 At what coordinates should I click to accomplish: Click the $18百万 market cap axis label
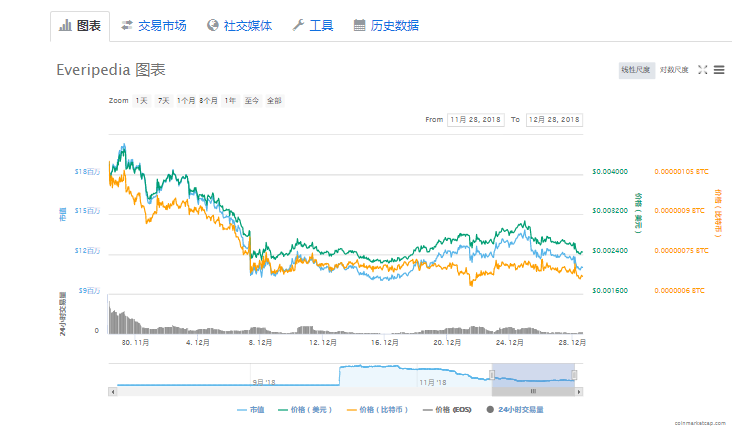pos(87,171)
